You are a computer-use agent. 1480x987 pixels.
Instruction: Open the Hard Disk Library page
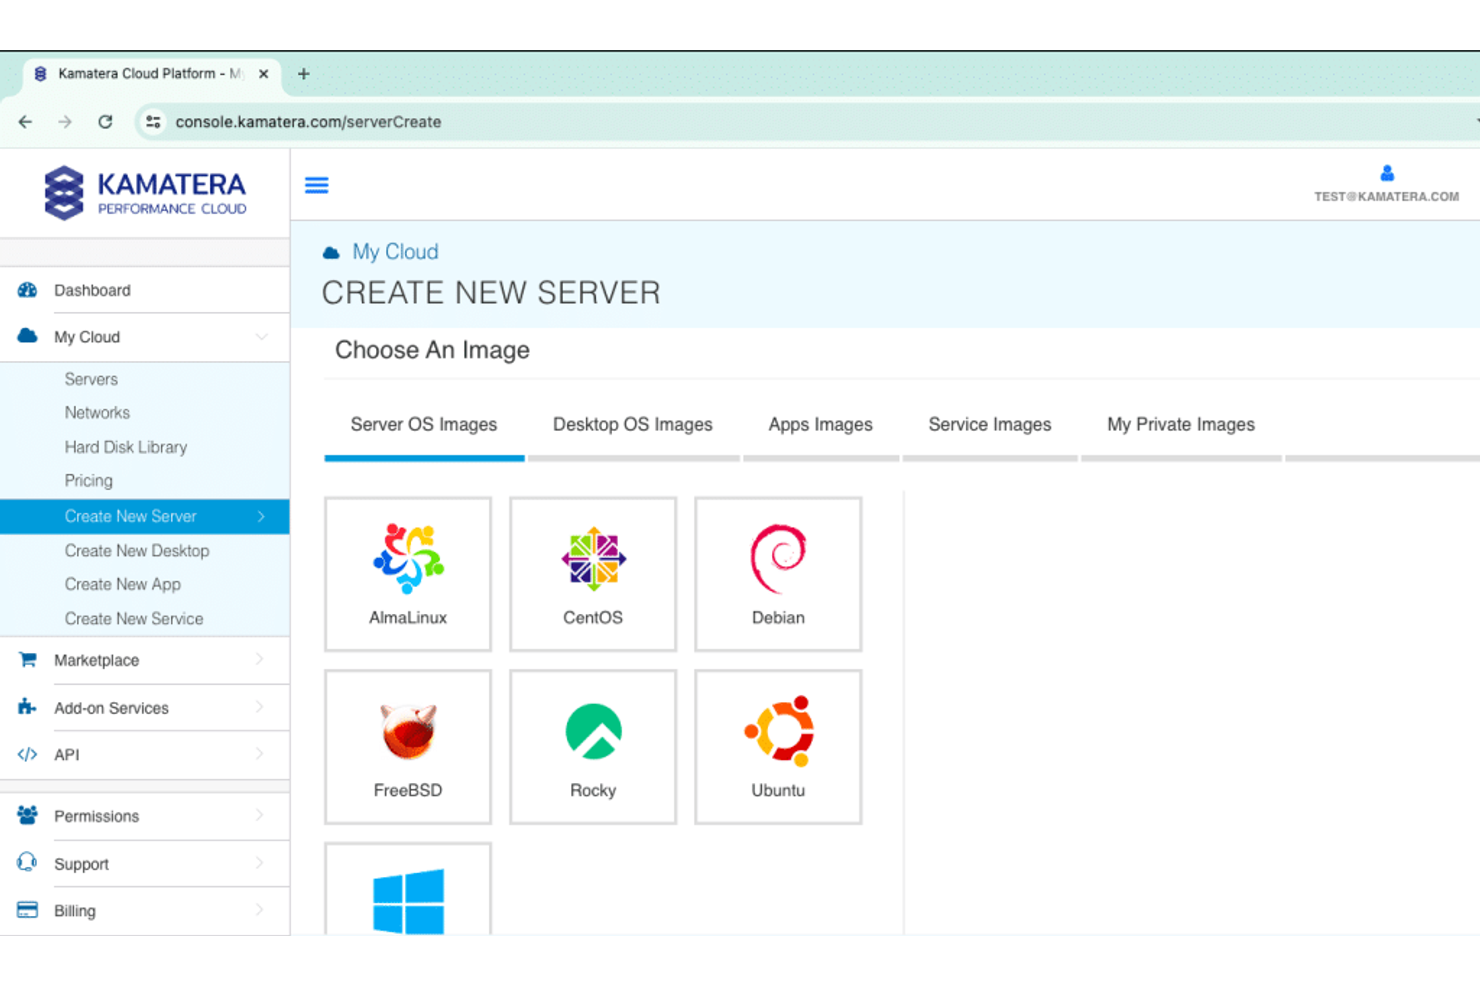click(x=125, y=447)
